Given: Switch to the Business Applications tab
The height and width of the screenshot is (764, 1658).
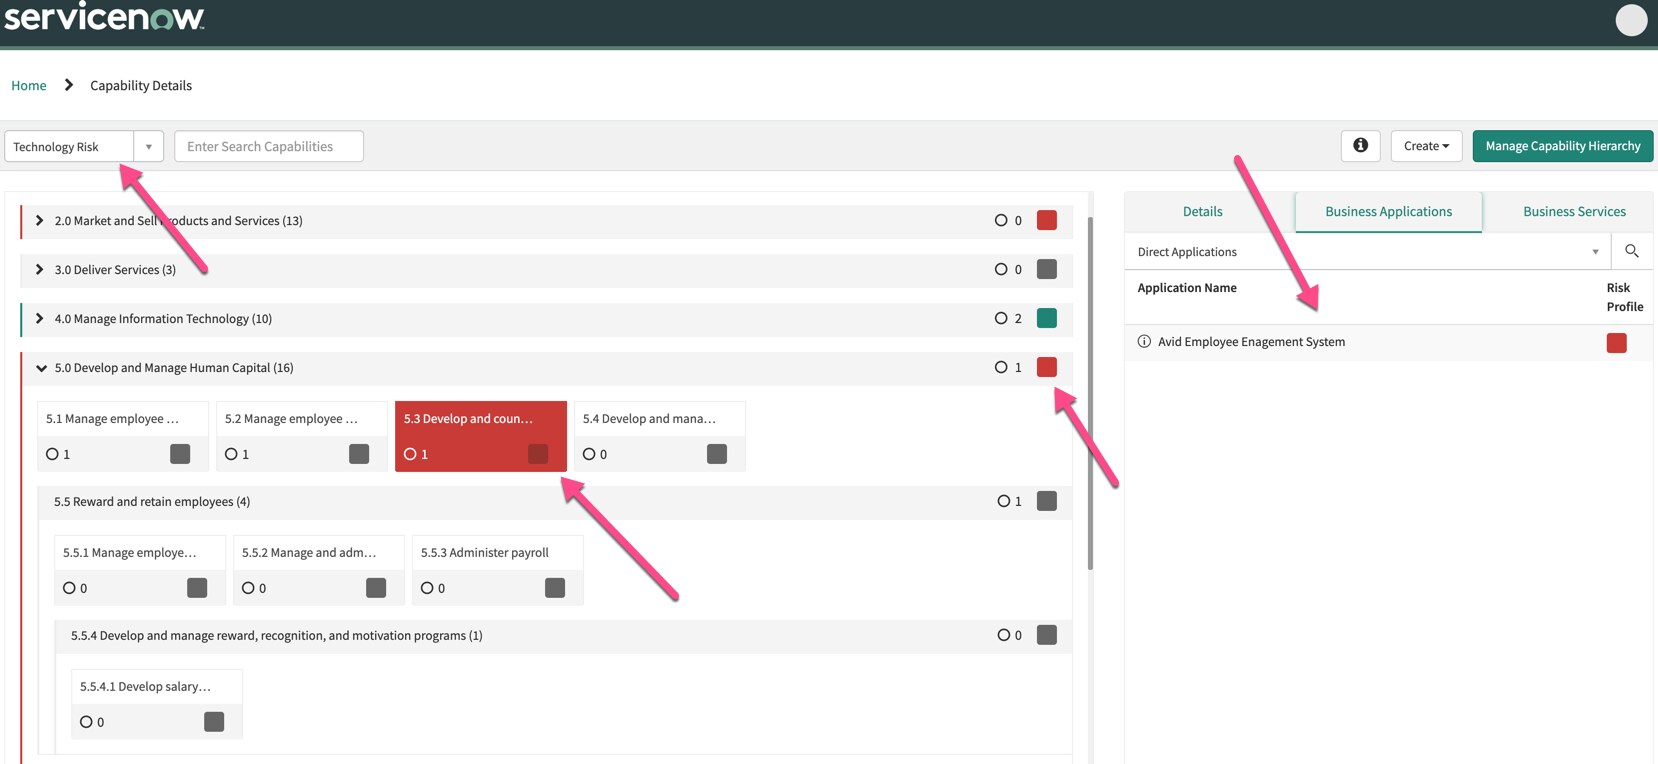Looking at the screenshot, I should tap(1388, 211).
